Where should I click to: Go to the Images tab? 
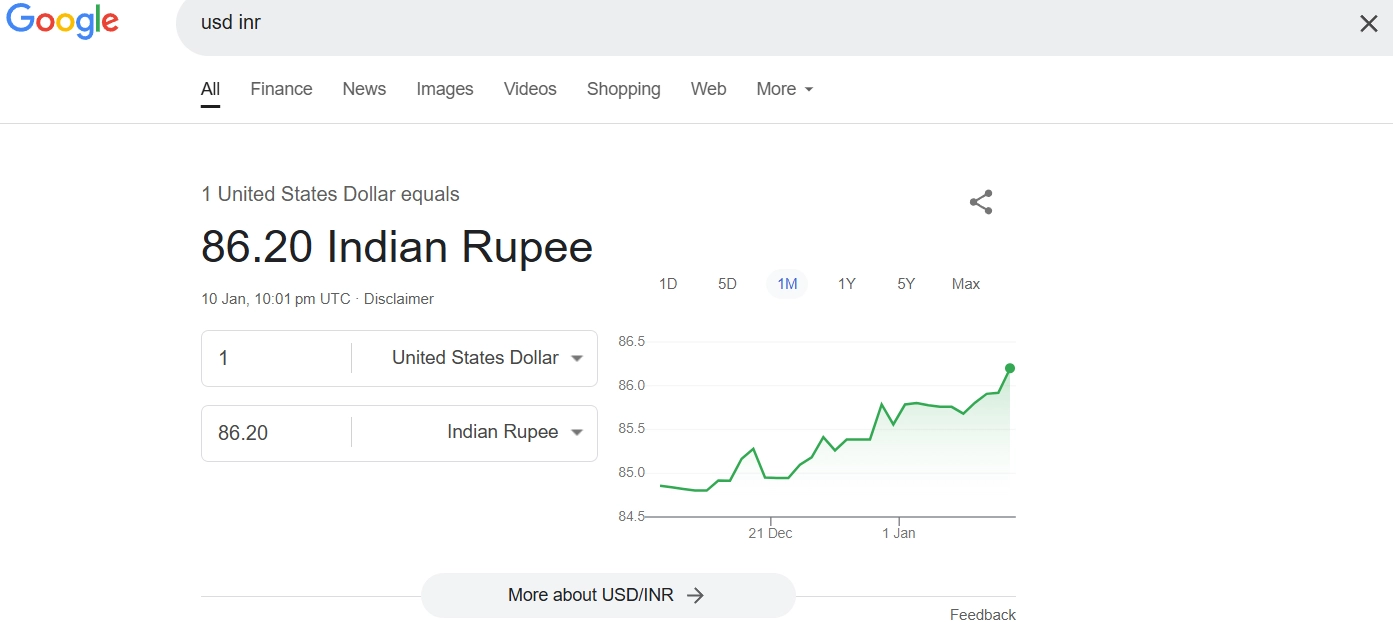445,89
